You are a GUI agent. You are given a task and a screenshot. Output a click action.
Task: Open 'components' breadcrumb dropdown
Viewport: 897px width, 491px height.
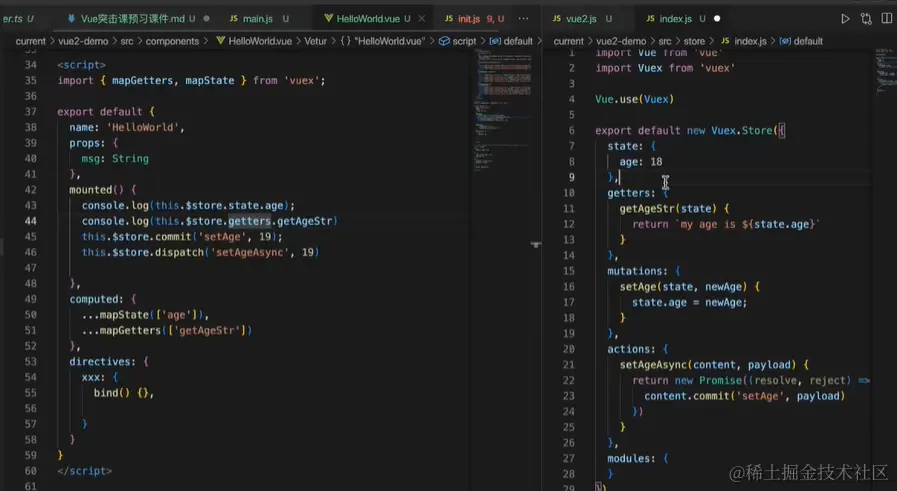pyautogui.click(x=172, y=41)
